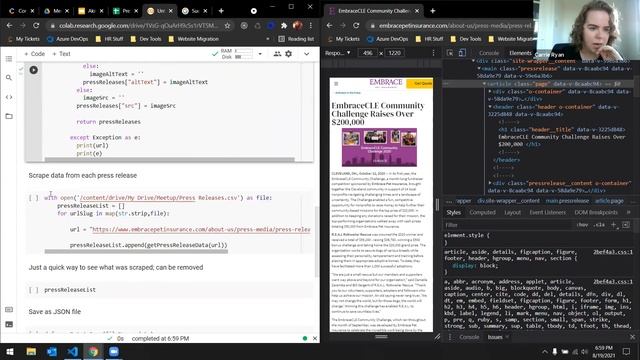Show more Styles pane tabs chevron
The image size is (640, 360).
pyautogui.click(x=629, y=212)
